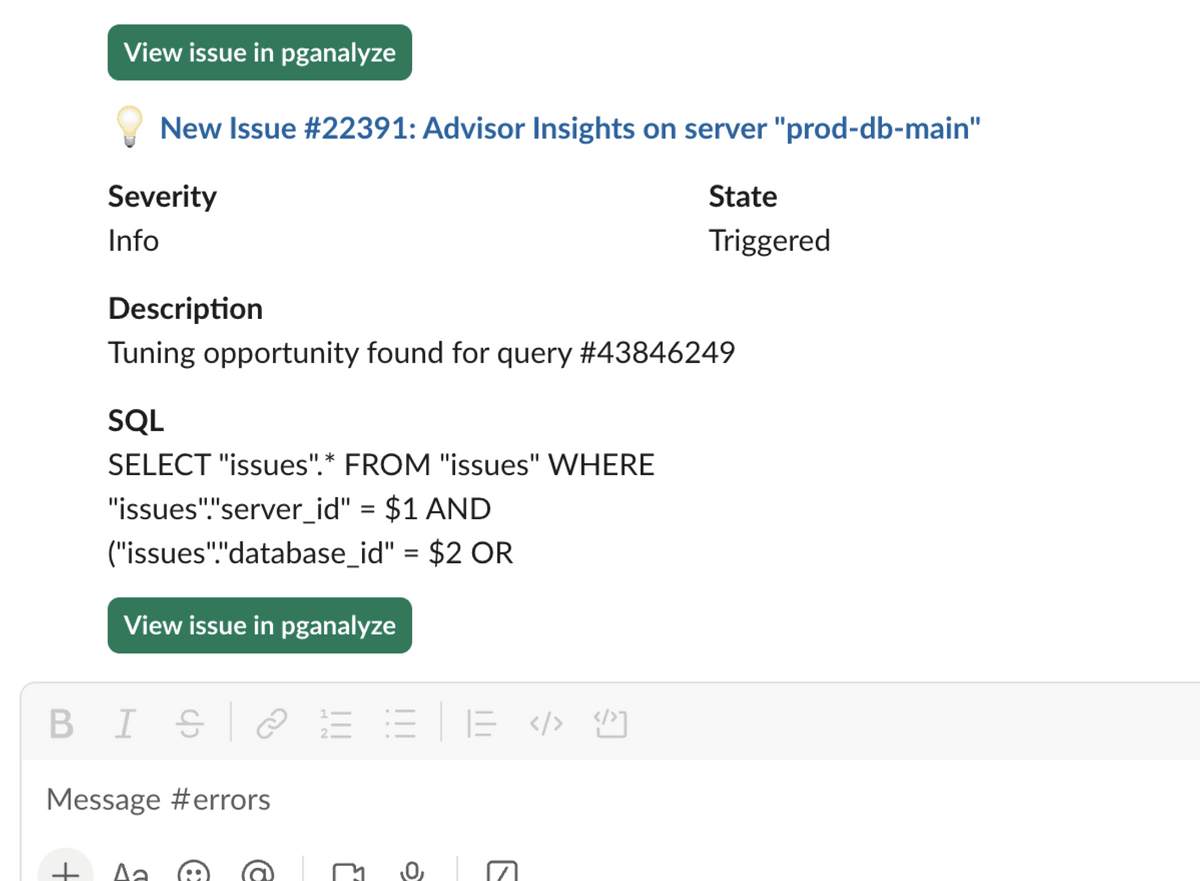Insert a link with the link icon

[272, 723]
